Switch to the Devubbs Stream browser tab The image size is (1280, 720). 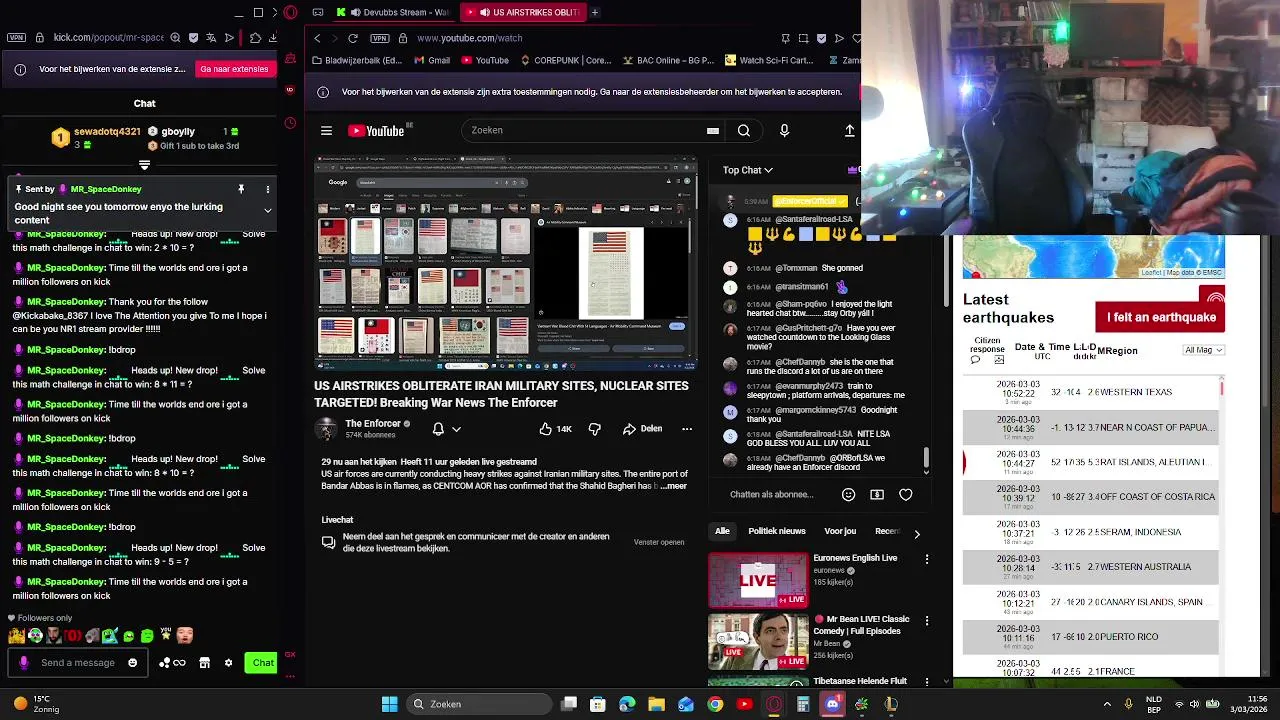(393, 12)
